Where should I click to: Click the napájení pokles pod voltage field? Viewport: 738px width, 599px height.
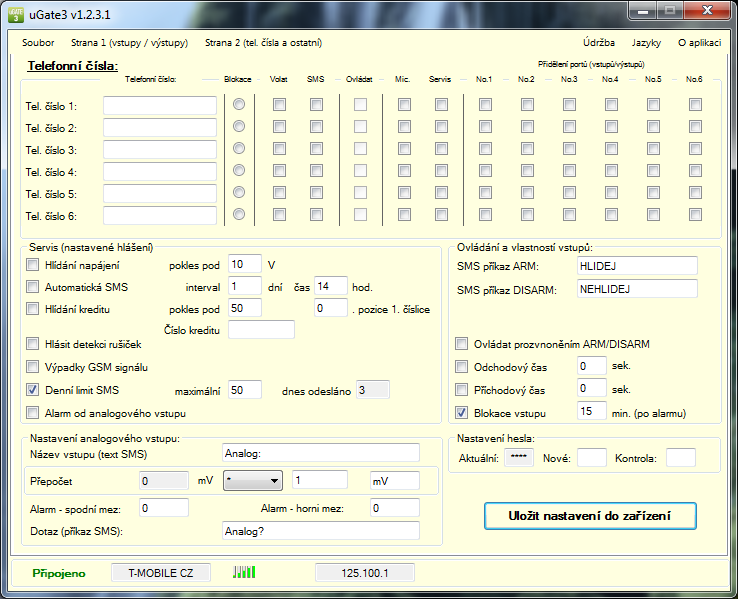[245, 264]
